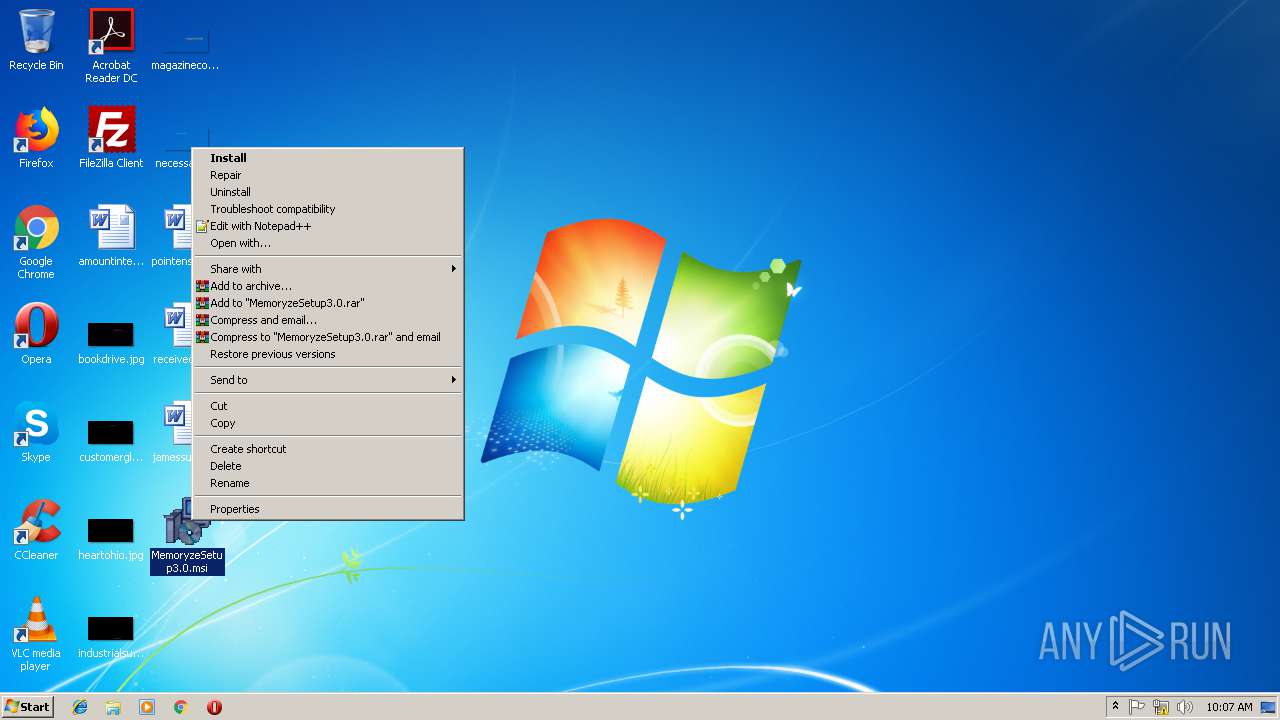Select Acrobat Reader DC desktop shortcut

click(111, 46)
